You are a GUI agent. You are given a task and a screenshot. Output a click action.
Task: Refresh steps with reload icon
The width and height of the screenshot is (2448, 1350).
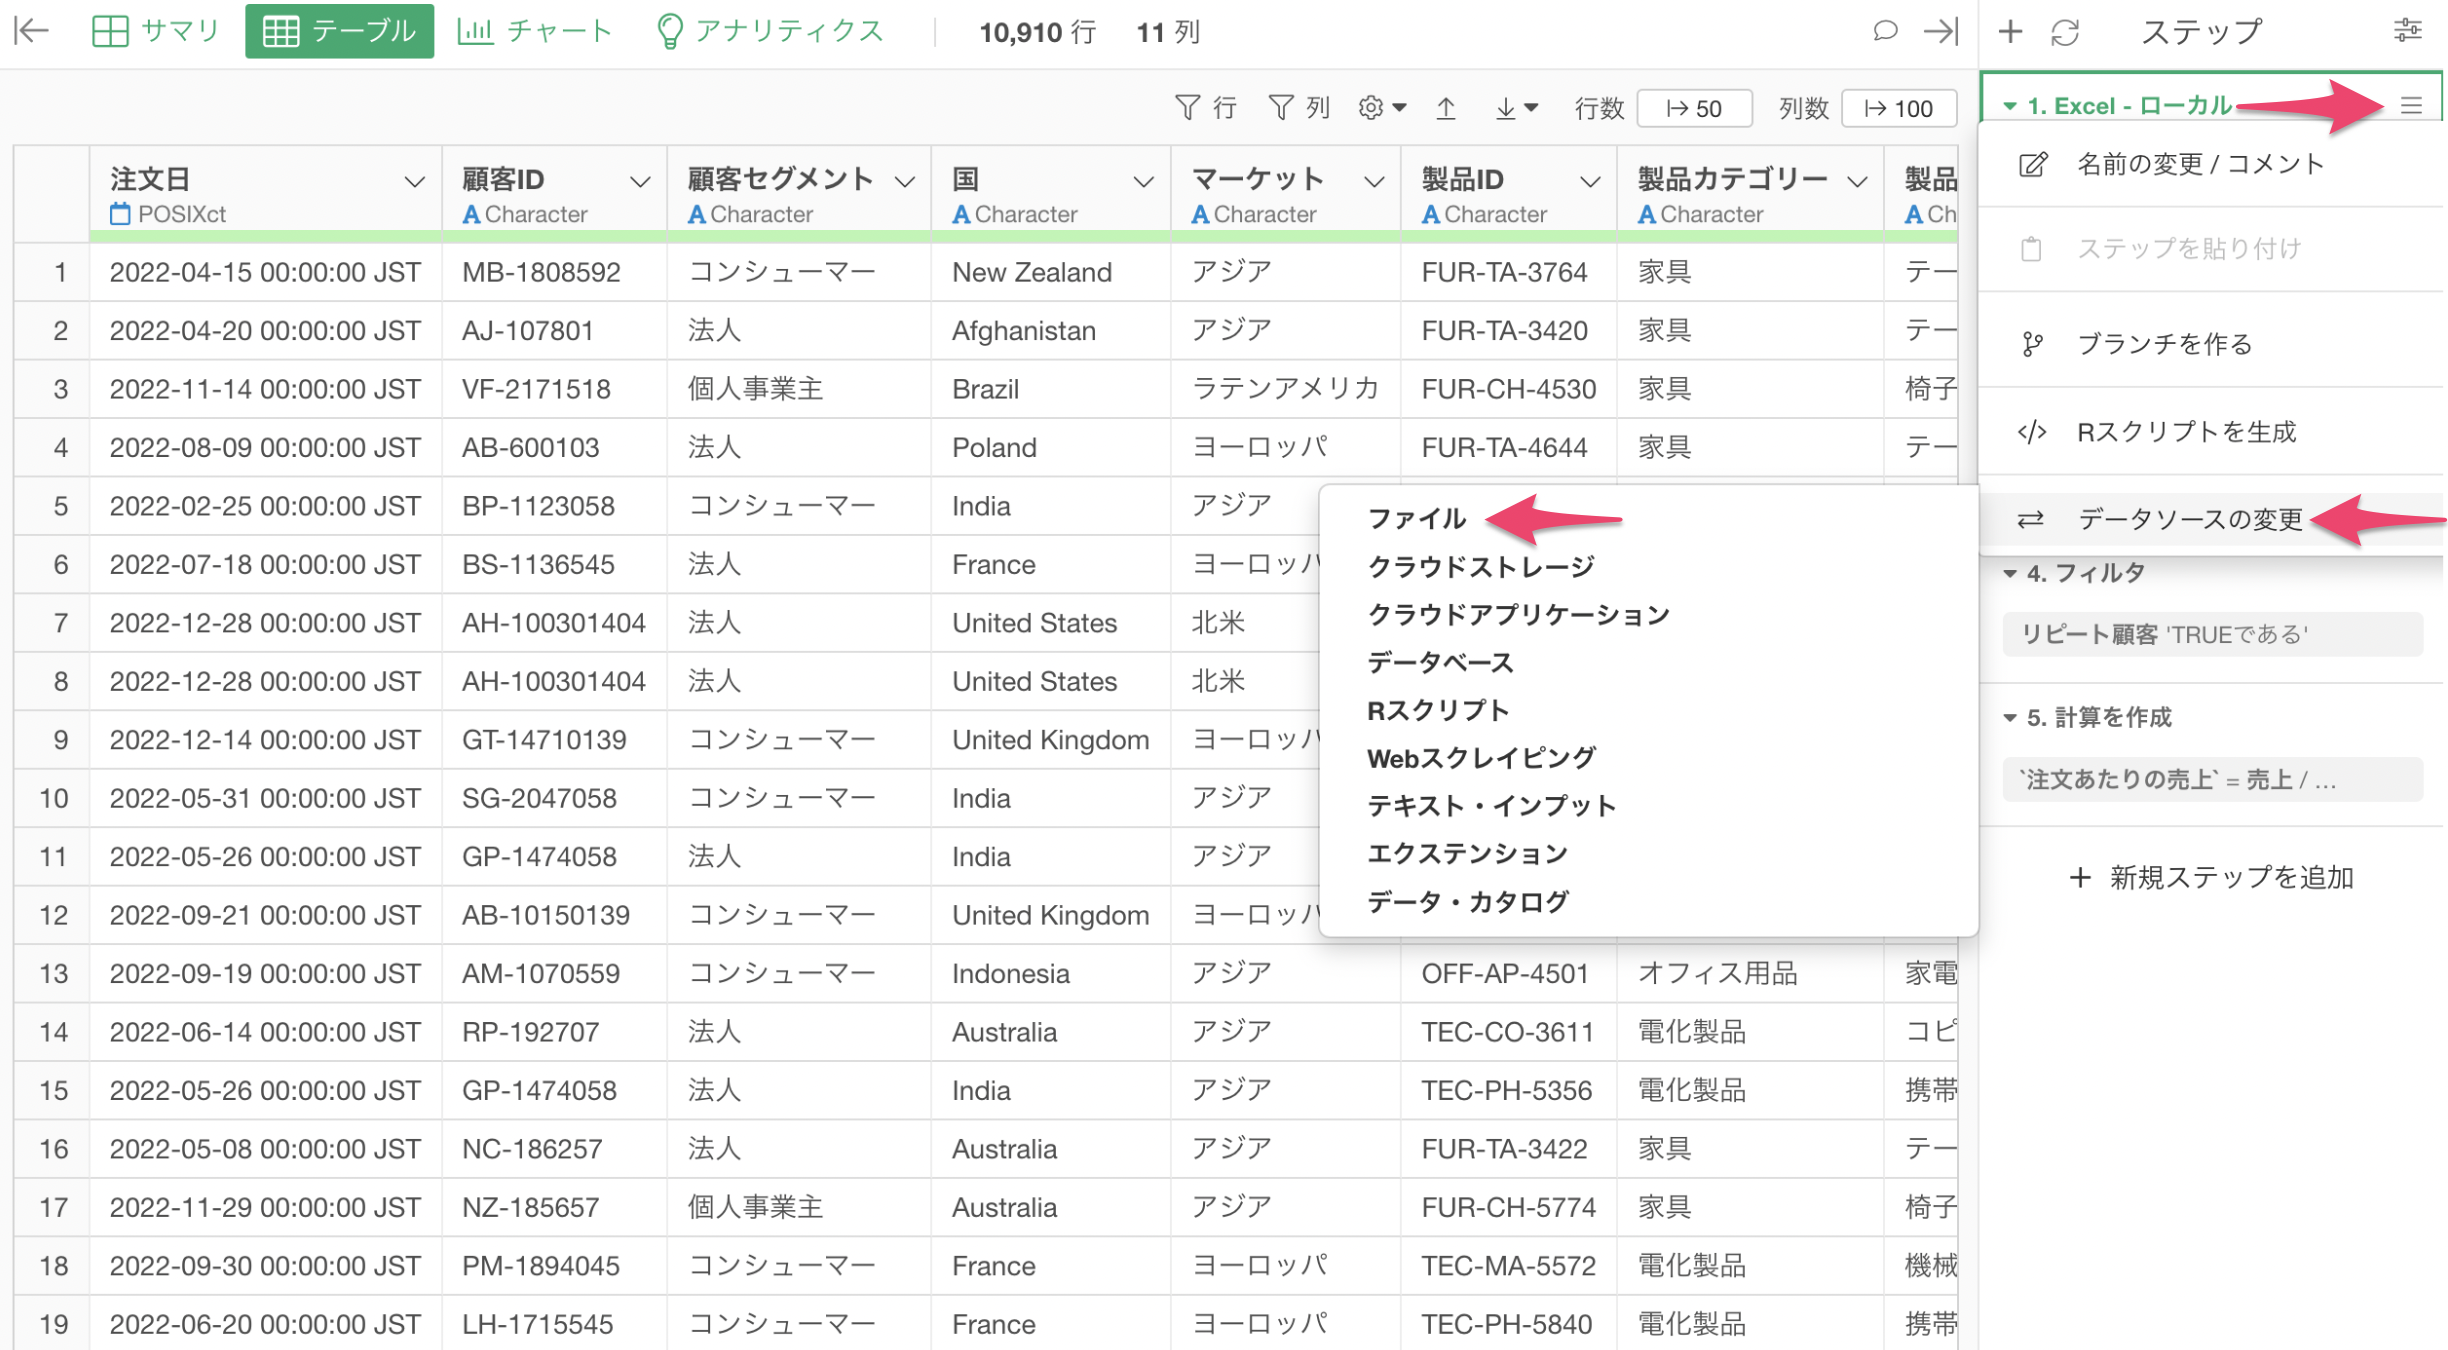[2065, 31]
